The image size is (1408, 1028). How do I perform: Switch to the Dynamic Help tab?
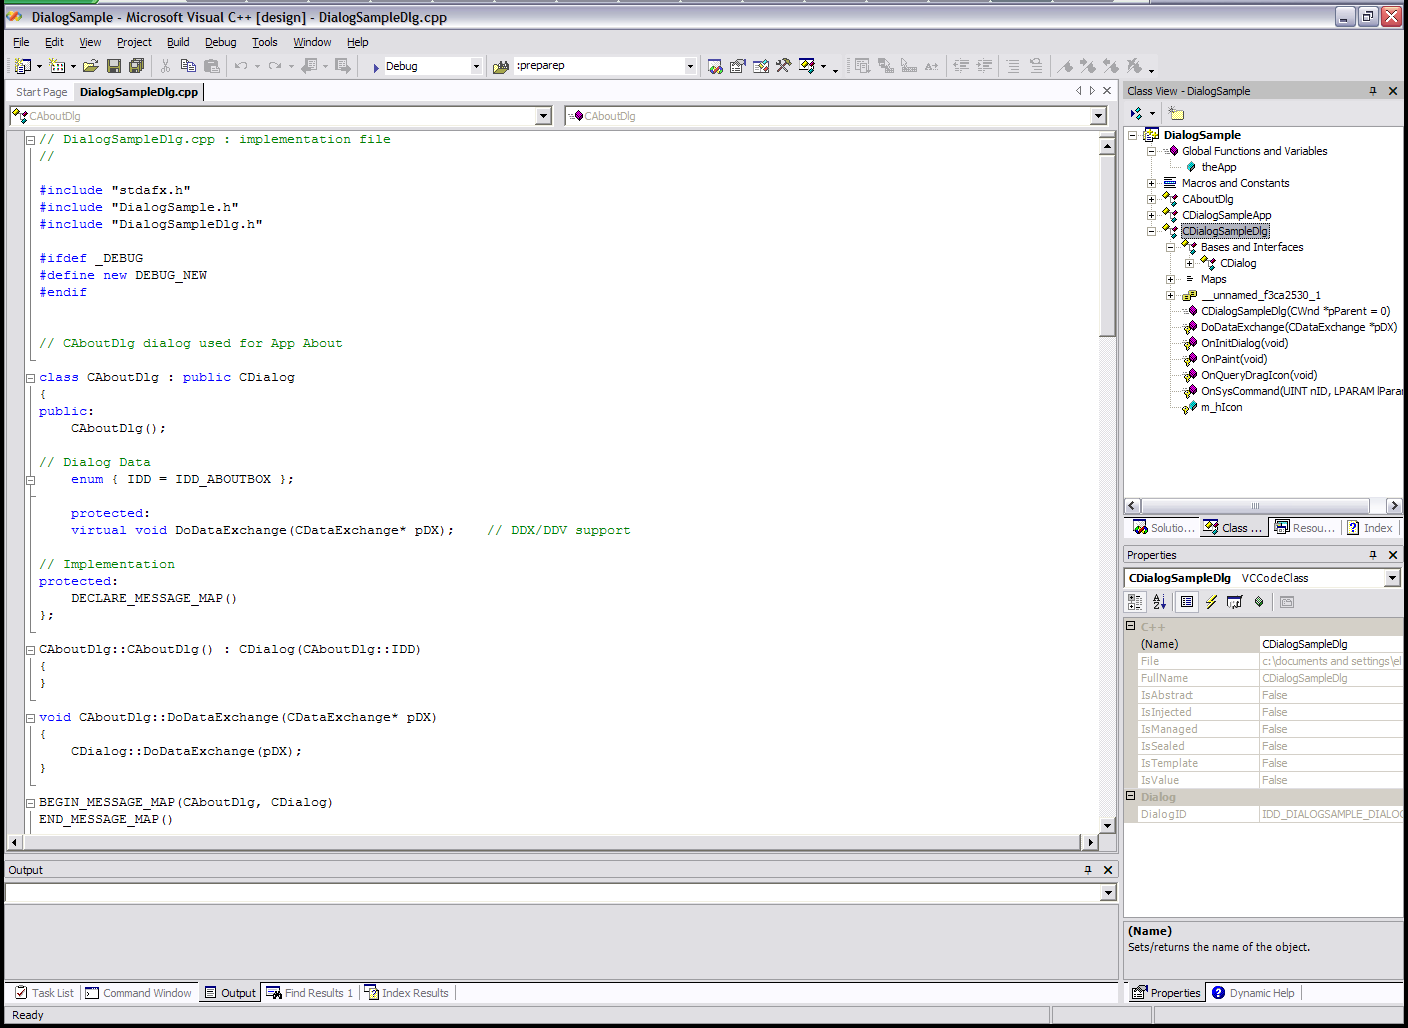tap(1253, 993)
